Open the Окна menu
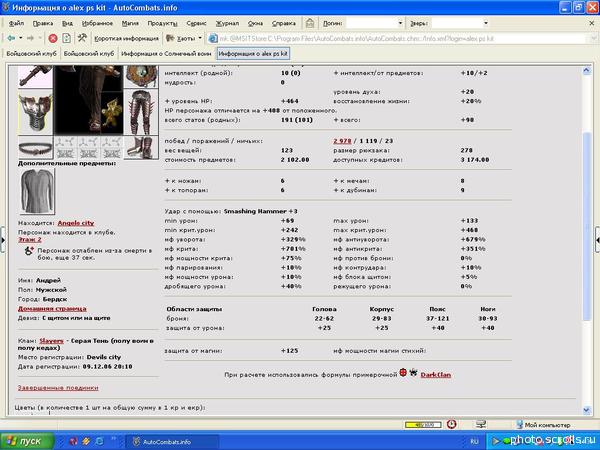Image resolution: width=600 pixels, height=450 pixels. point(255,23)
